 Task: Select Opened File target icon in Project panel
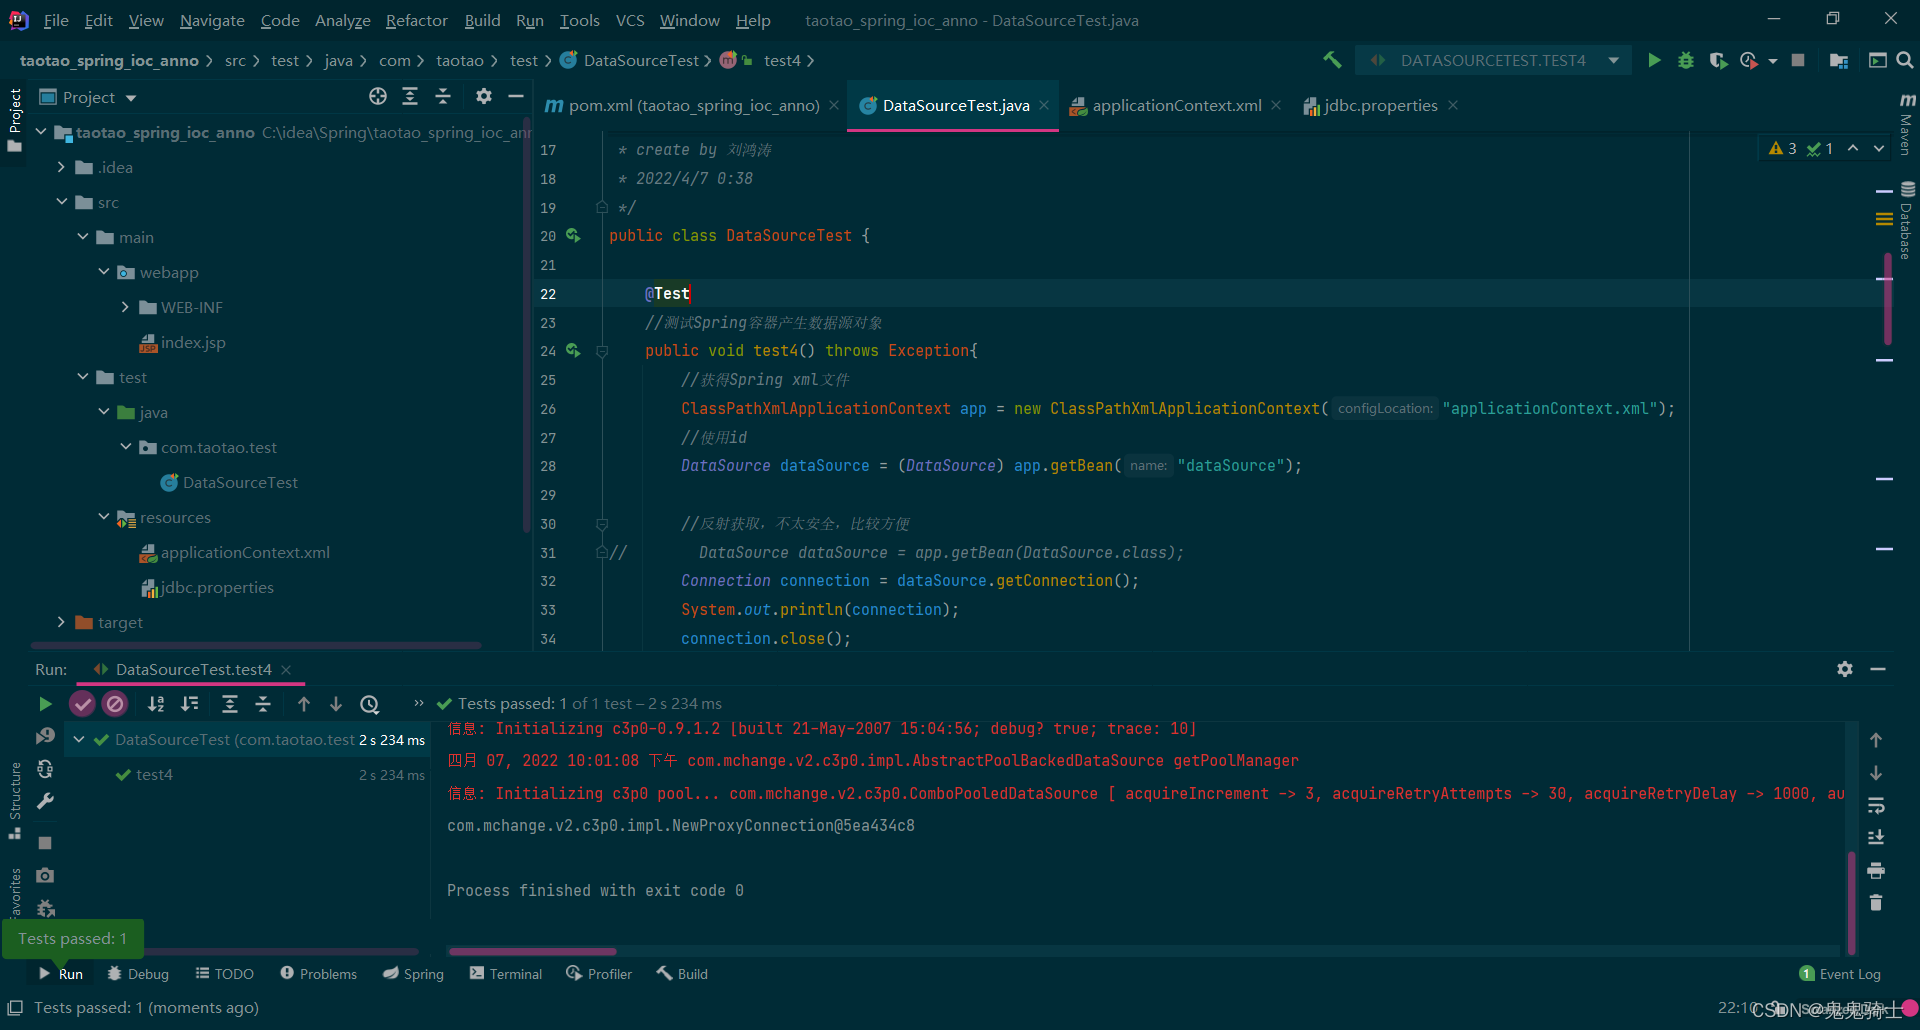click(x=378, y=96)
